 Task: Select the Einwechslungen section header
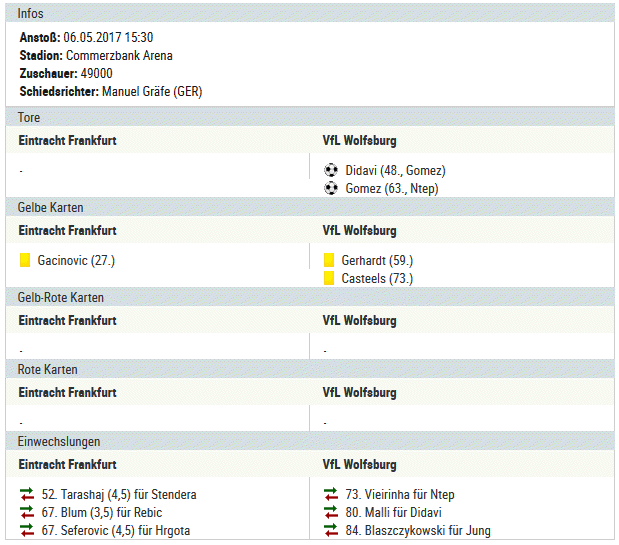tap(310, 441)
